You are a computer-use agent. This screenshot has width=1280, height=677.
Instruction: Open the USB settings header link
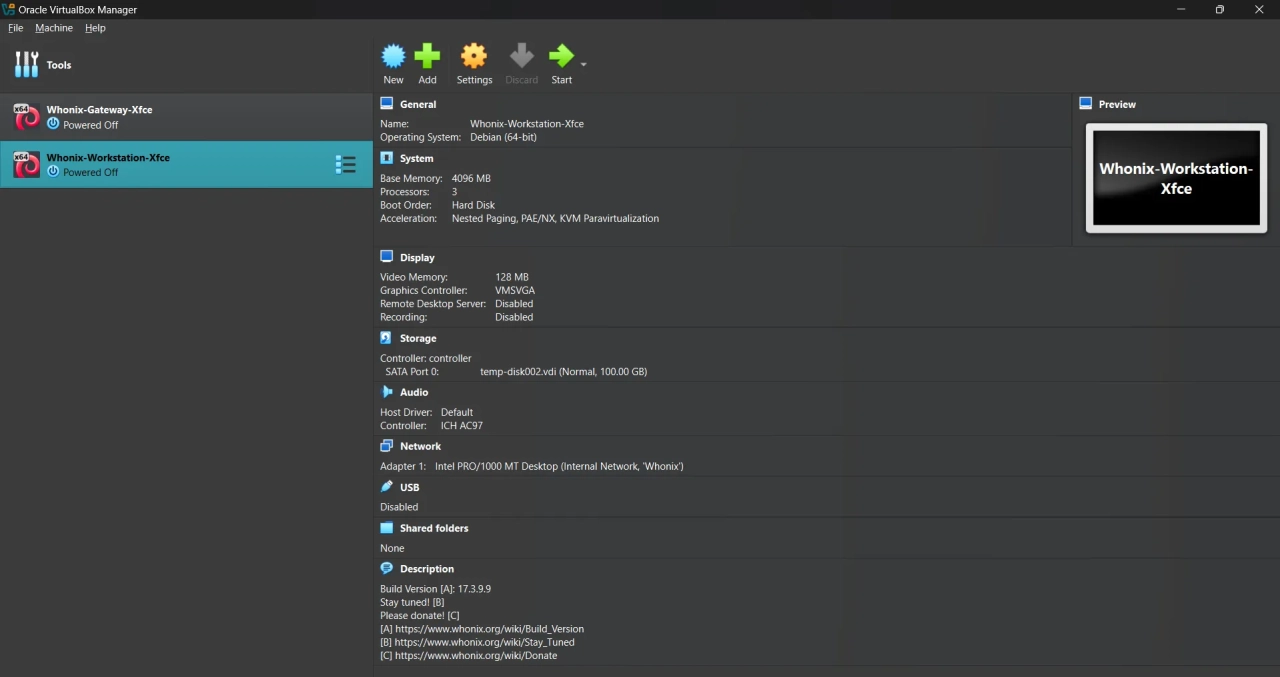click(x=410, y=487)
